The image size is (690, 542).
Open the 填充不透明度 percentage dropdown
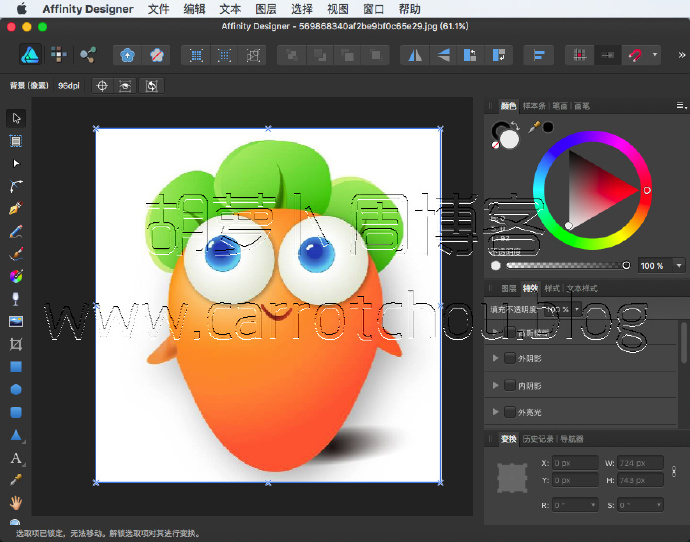(576, 309)
